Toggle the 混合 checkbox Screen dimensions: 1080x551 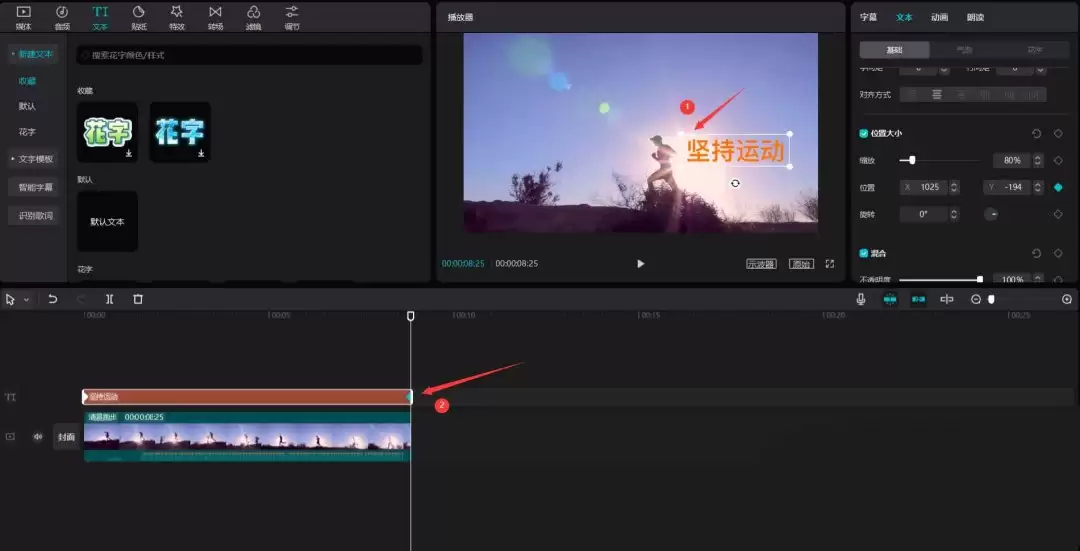[864, 253]
